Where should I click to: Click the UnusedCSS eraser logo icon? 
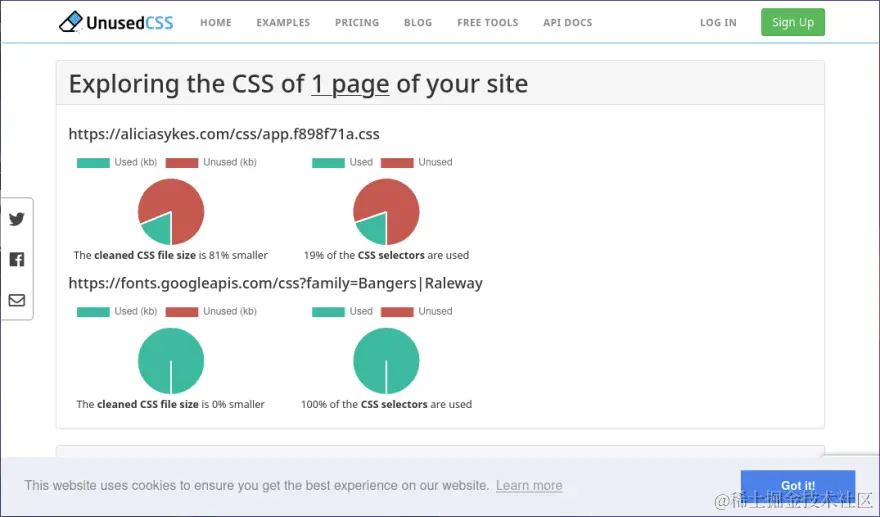point(71,22)
